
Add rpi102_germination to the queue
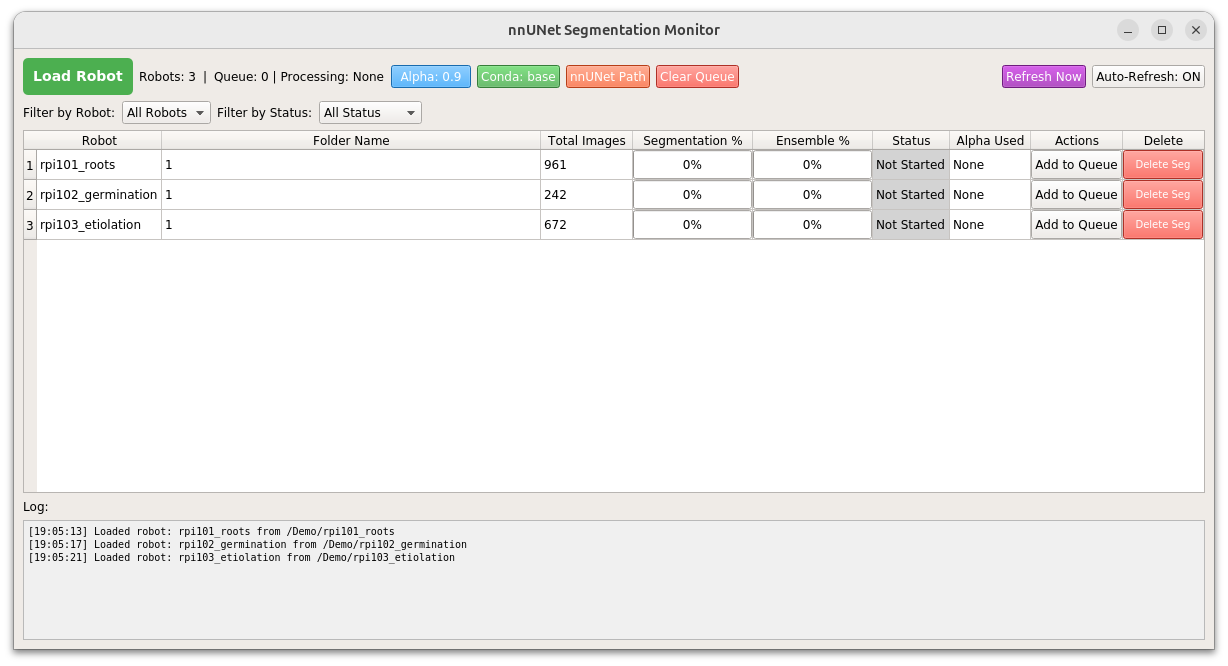[x=1076, y=194]
